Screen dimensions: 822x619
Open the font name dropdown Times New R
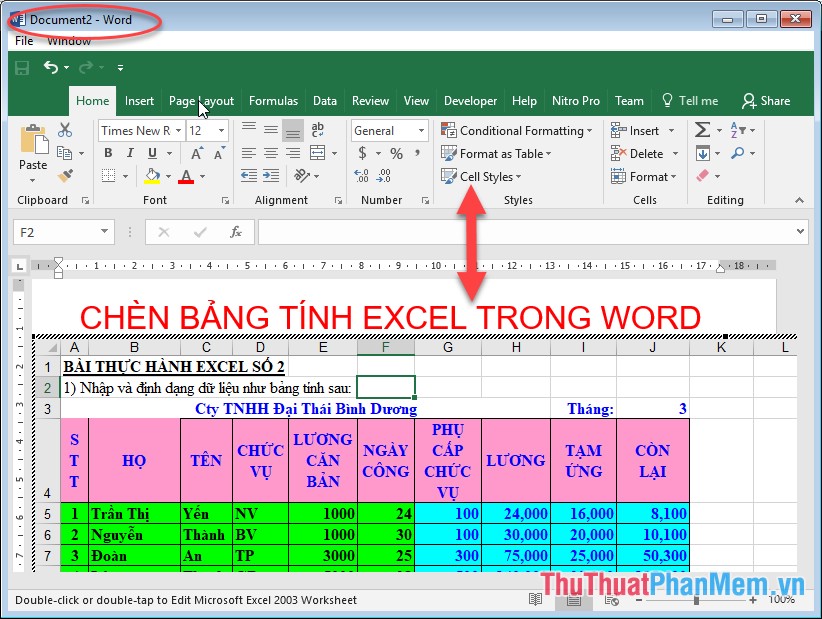(x=178, y=131)
